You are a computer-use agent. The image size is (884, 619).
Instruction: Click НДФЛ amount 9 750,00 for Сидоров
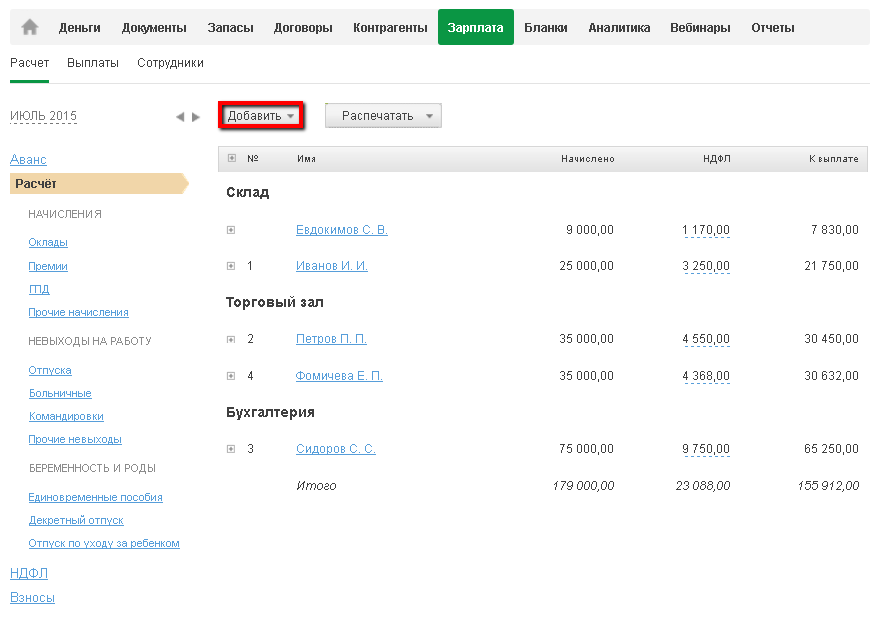706,449
